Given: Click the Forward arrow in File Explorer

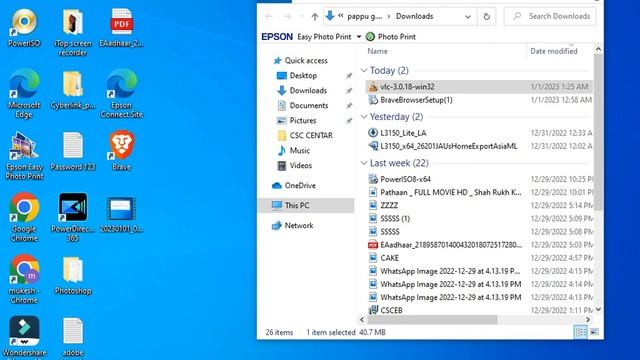Looking at the screenshot, I should 287,16.
